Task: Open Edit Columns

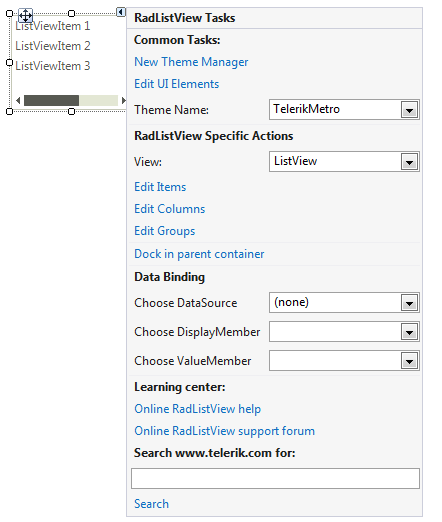Action: point(169,209)
